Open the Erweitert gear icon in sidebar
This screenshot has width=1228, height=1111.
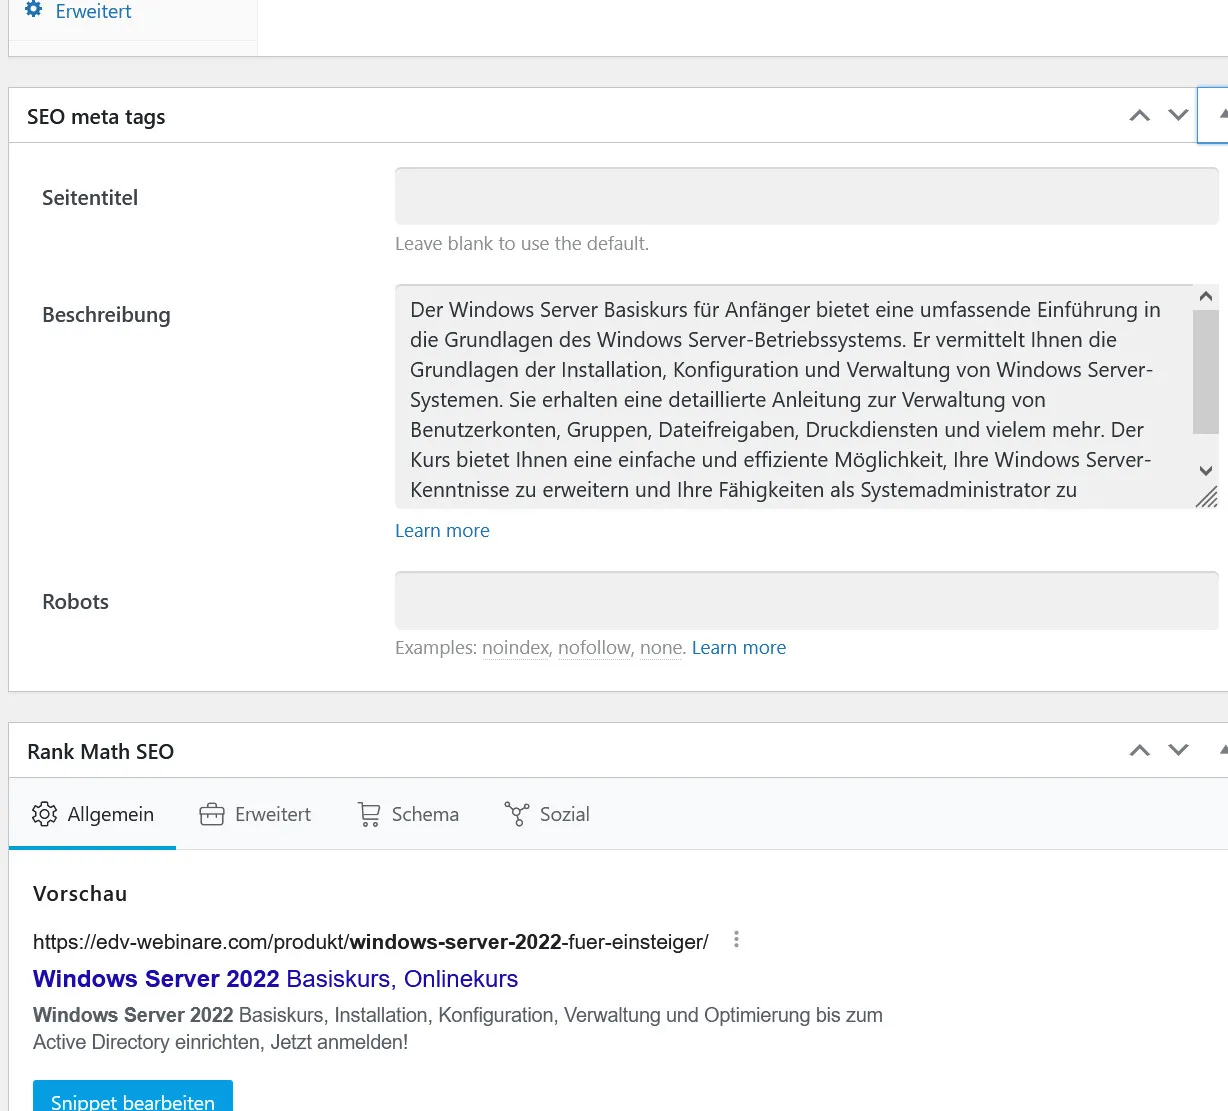coord(34,10)
